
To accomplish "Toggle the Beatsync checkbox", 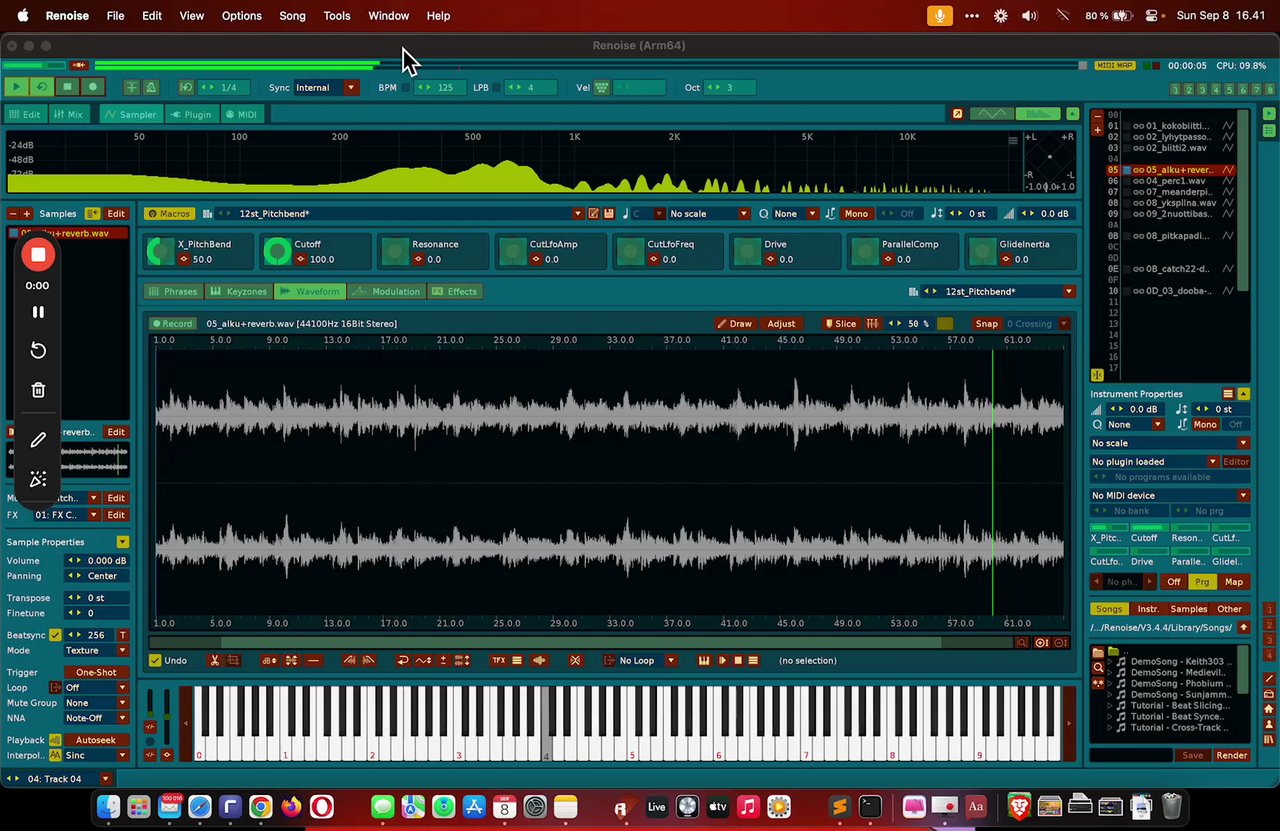I will pos(55,635).
